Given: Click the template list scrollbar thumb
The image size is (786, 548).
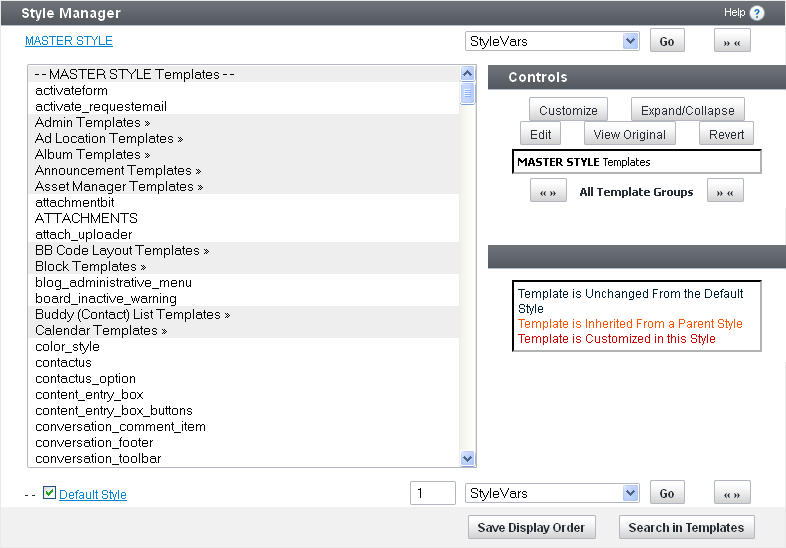Looking at the screenshot, I should [x=467, y=93].
